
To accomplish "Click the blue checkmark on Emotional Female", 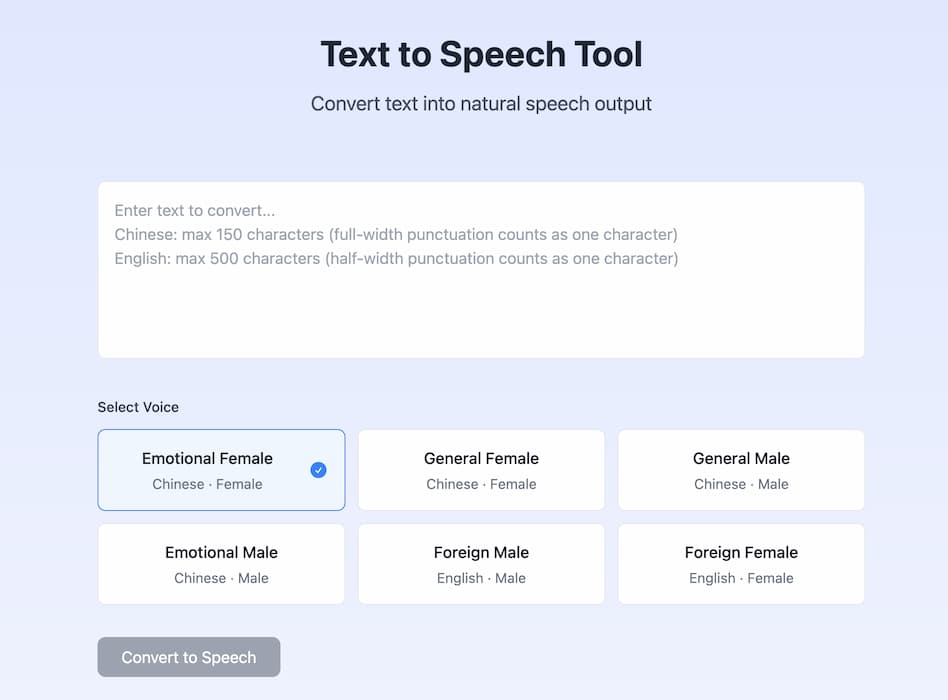I will (318, 470).
